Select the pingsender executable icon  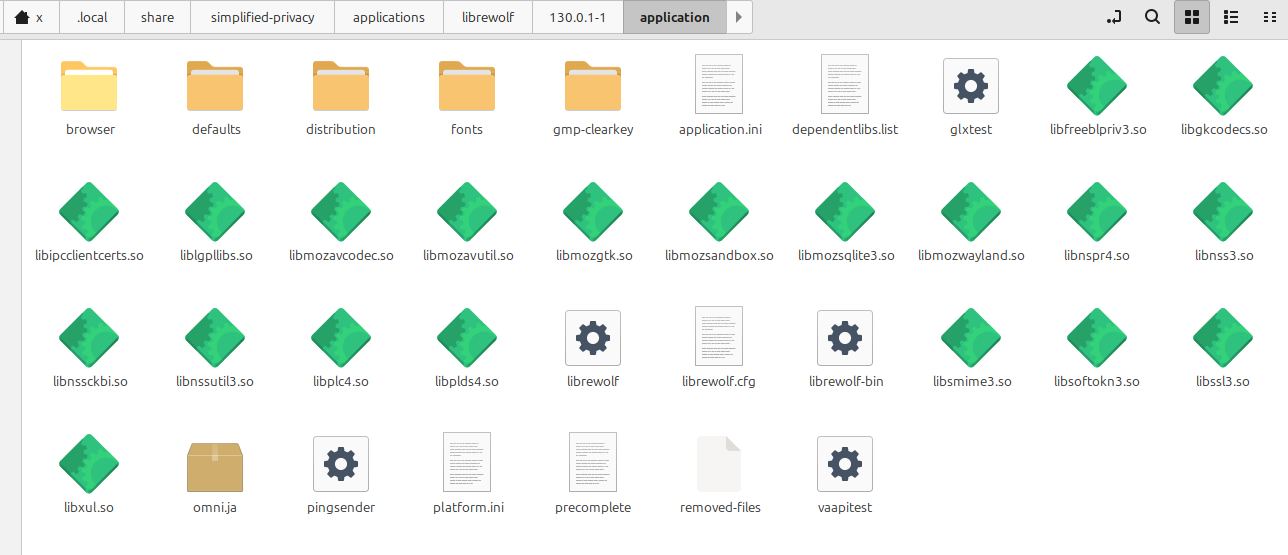tap(341, 463)
